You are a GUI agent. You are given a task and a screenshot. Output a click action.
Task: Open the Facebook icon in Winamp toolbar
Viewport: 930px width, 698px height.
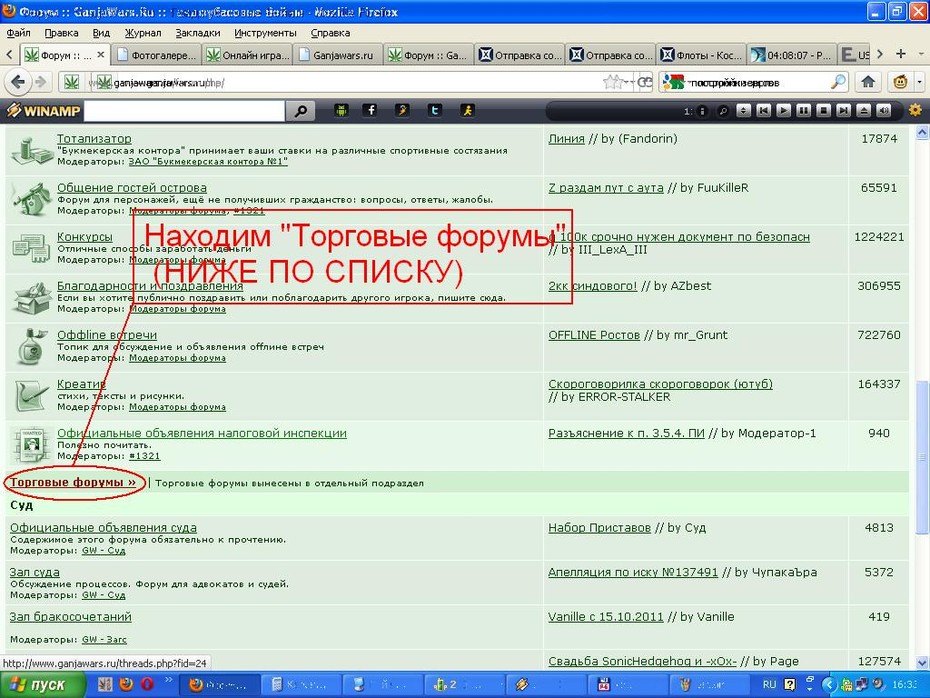click(x=370, y=110)
